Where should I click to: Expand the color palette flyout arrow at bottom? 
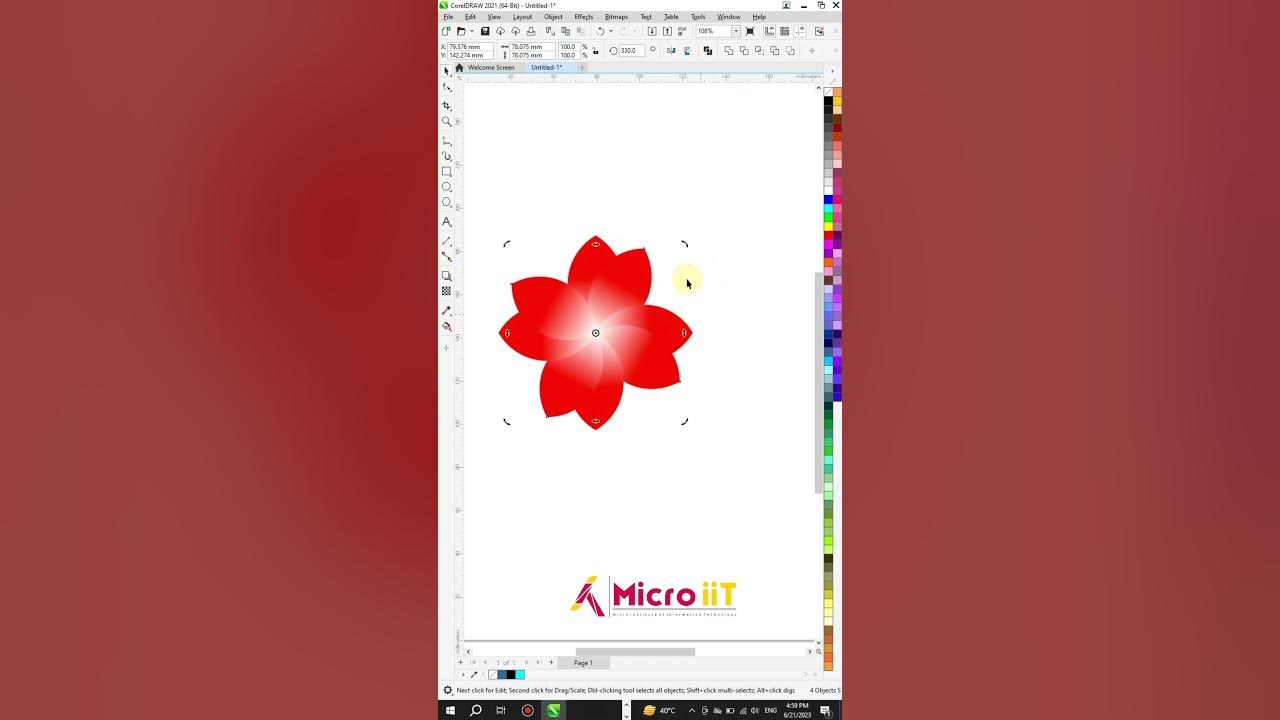pyautogui.click(x=815, y=674)
